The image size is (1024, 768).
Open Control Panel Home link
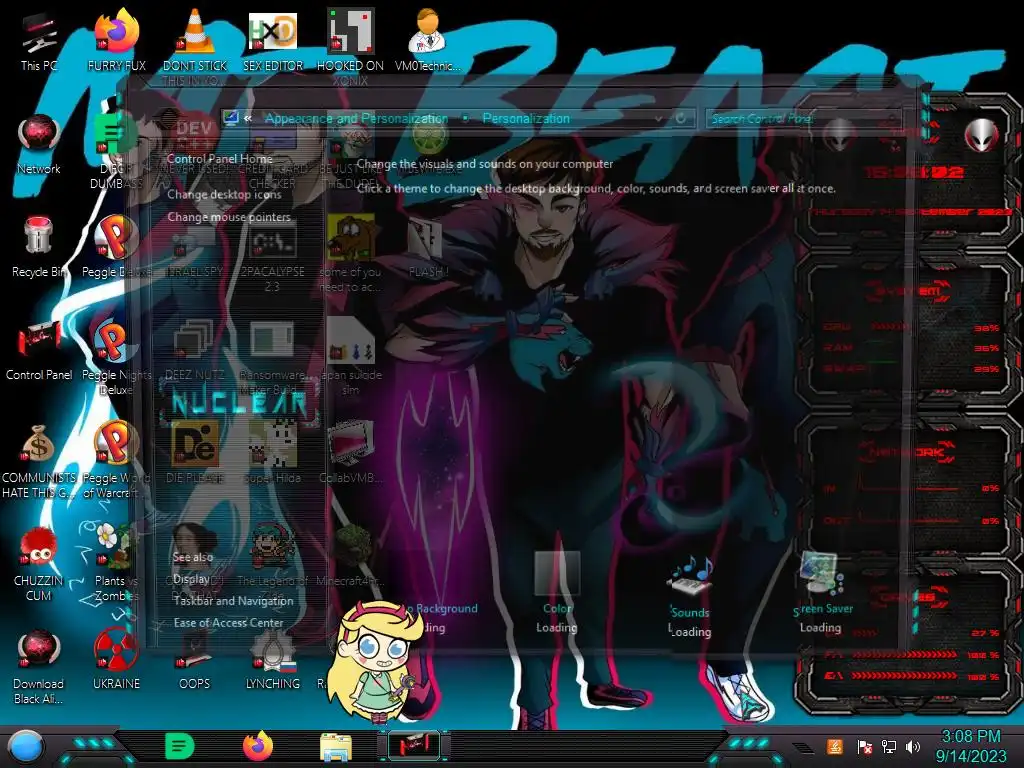click(219, 159)
